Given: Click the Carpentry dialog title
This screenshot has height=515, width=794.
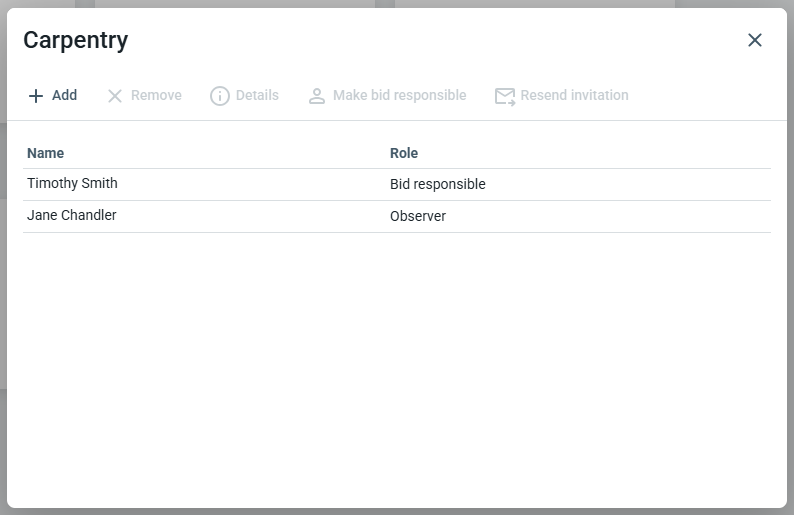Looking at the screenshot, I should pos(76,40).
